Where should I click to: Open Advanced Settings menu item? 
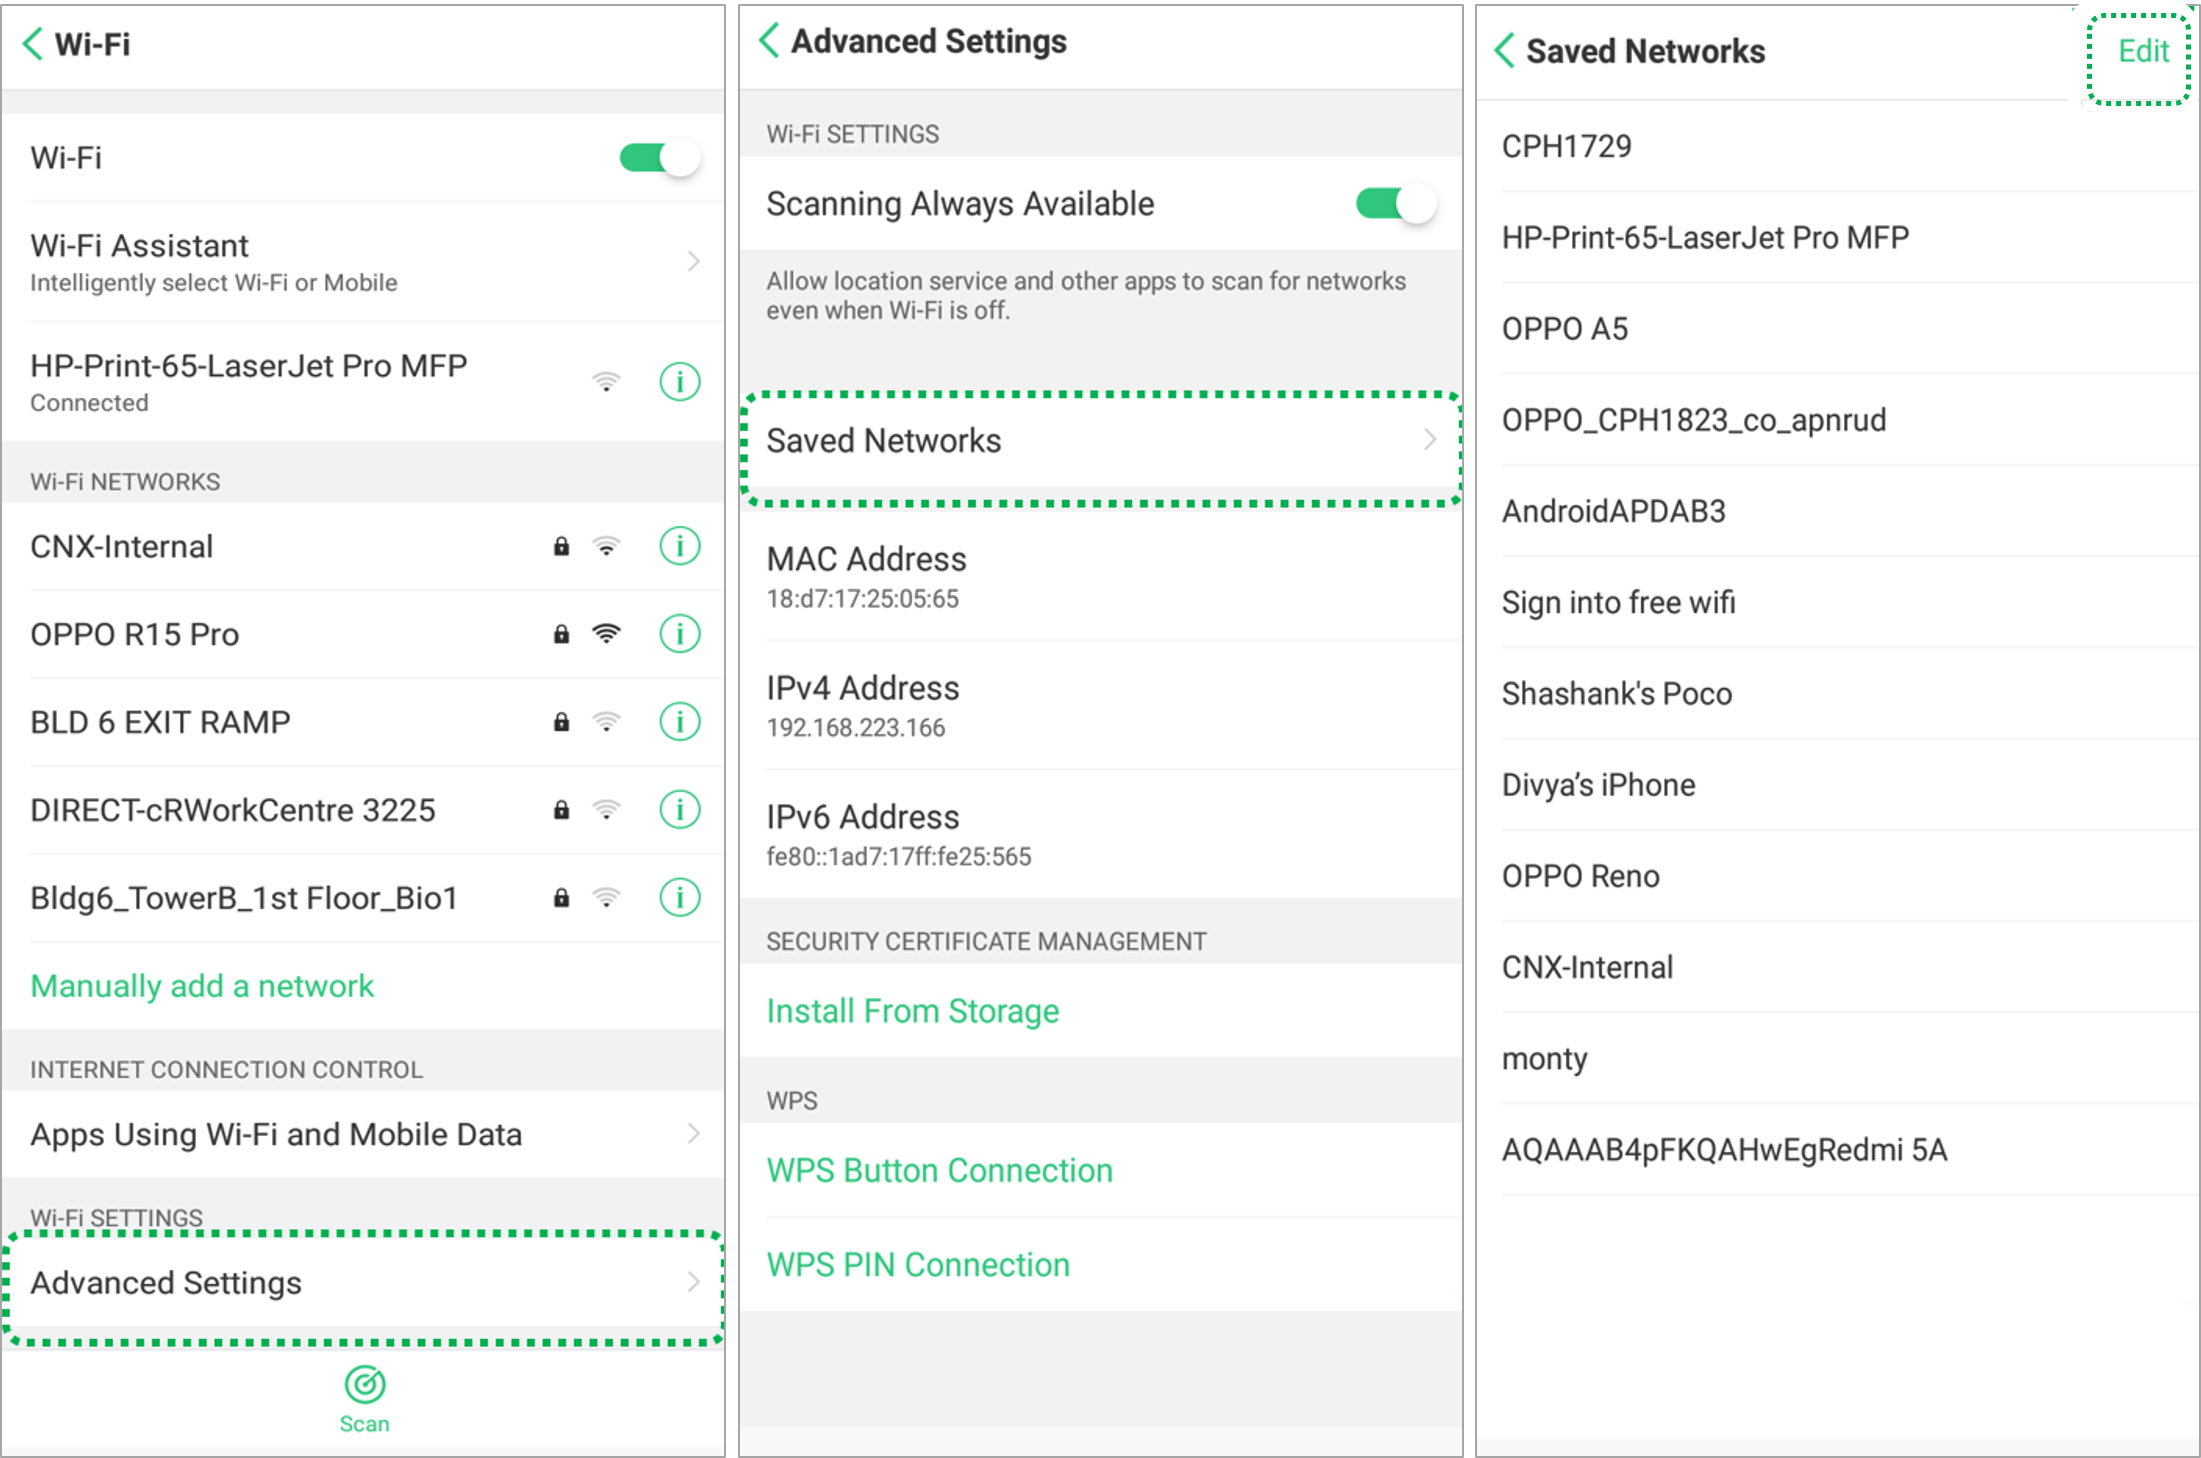click(x=364, y=1283)
